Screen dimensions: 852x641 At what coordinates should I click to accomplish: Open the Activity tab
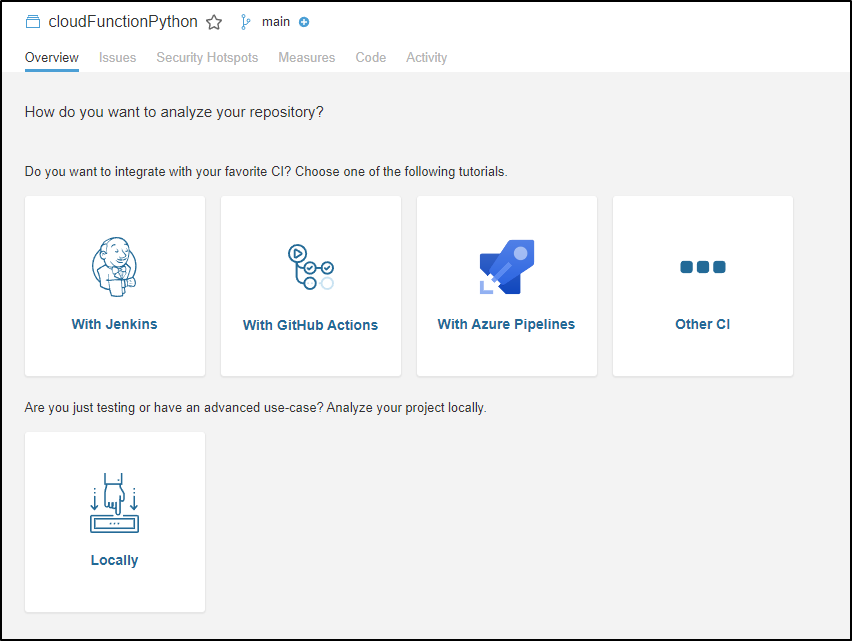pos(427,58)
